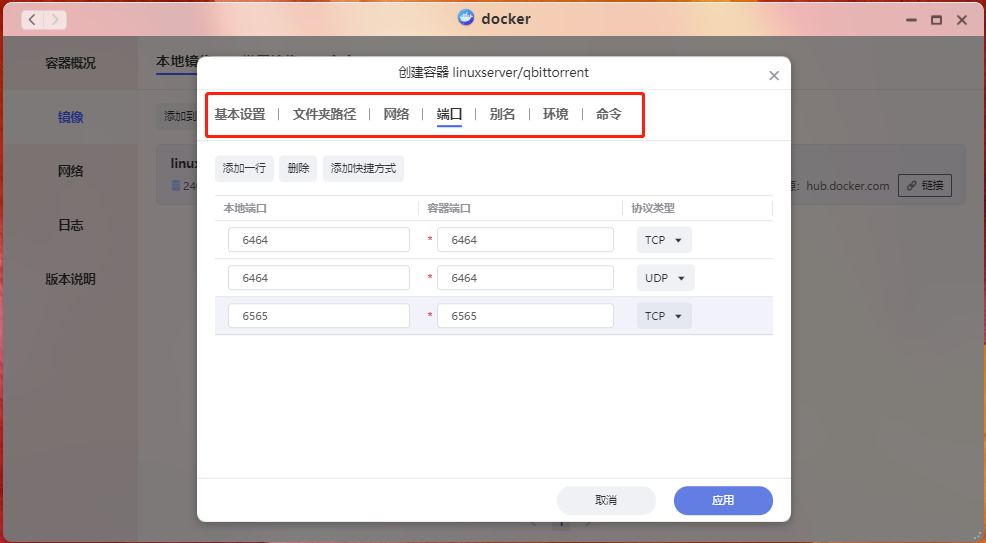Click the Docker whale logo icon
The width and height of the screenshot is (986, 543).
466,18
